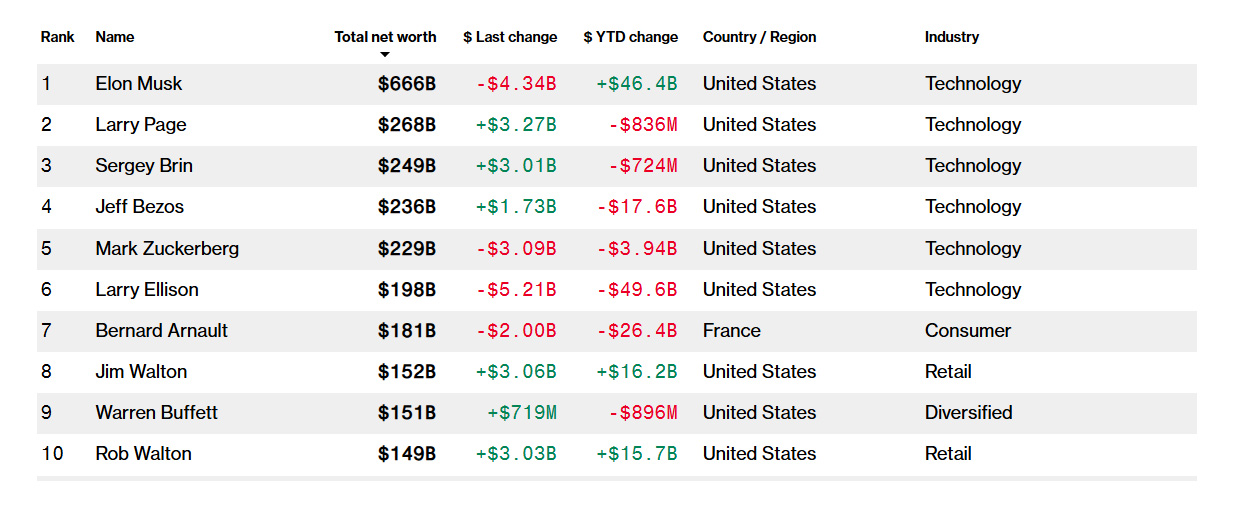This screenshot has width=1238, height=515.
Task: Click France in Bernard Arnault's row
Action: click(731, 331)
